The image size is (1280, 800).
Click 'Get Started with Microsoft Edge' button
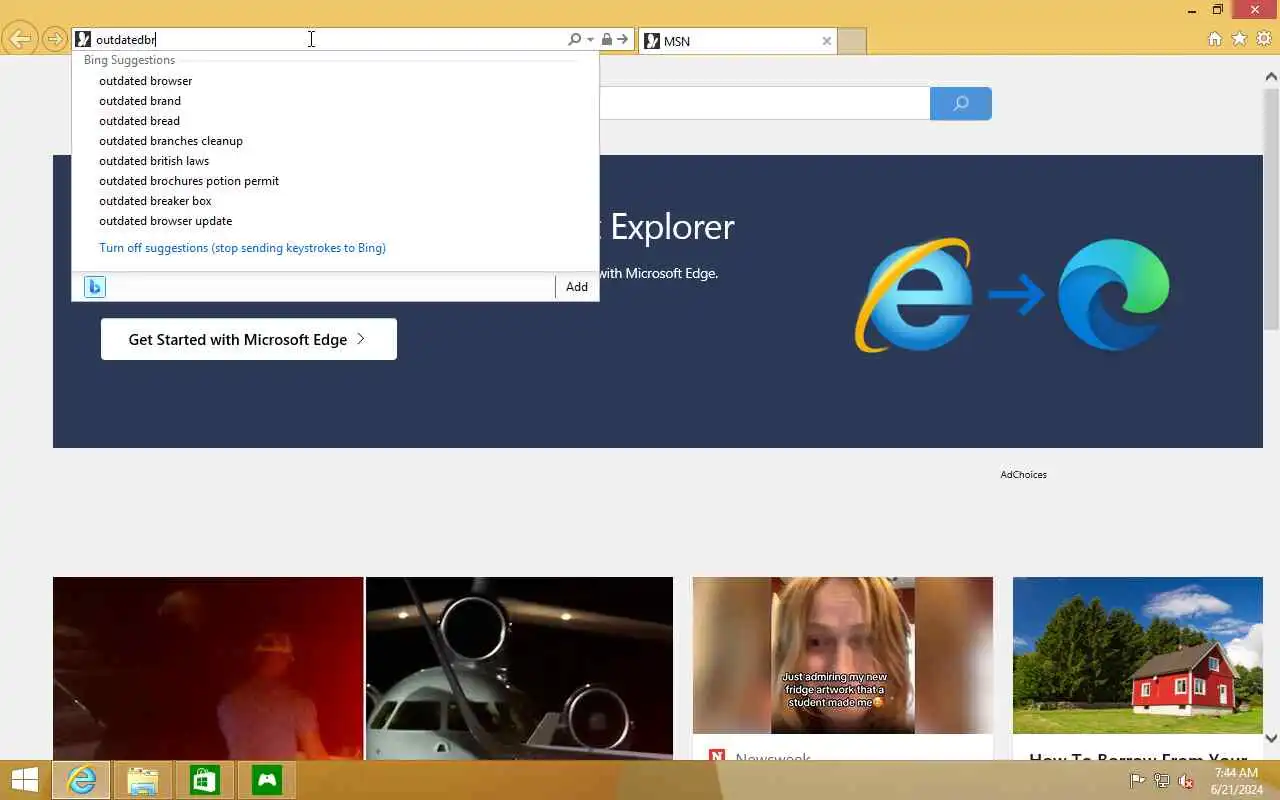pyautogui.click(x=249, y=339)
